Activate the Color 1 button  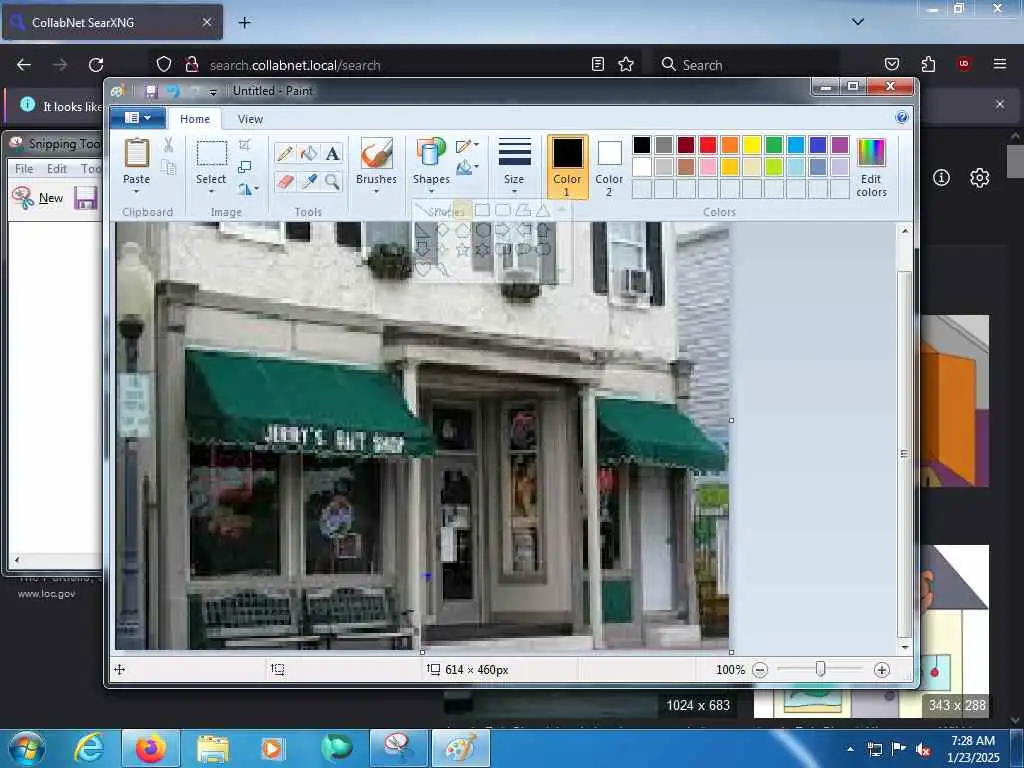567,167
